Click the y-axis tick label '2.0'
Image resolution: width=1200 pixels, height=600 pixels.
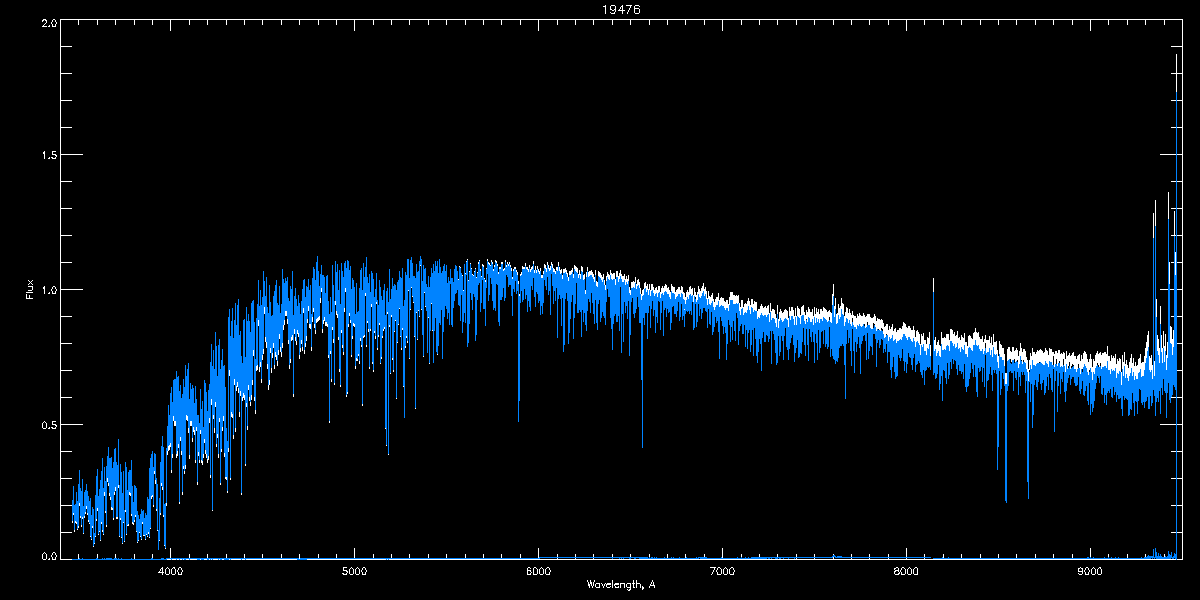click(48, 22)
